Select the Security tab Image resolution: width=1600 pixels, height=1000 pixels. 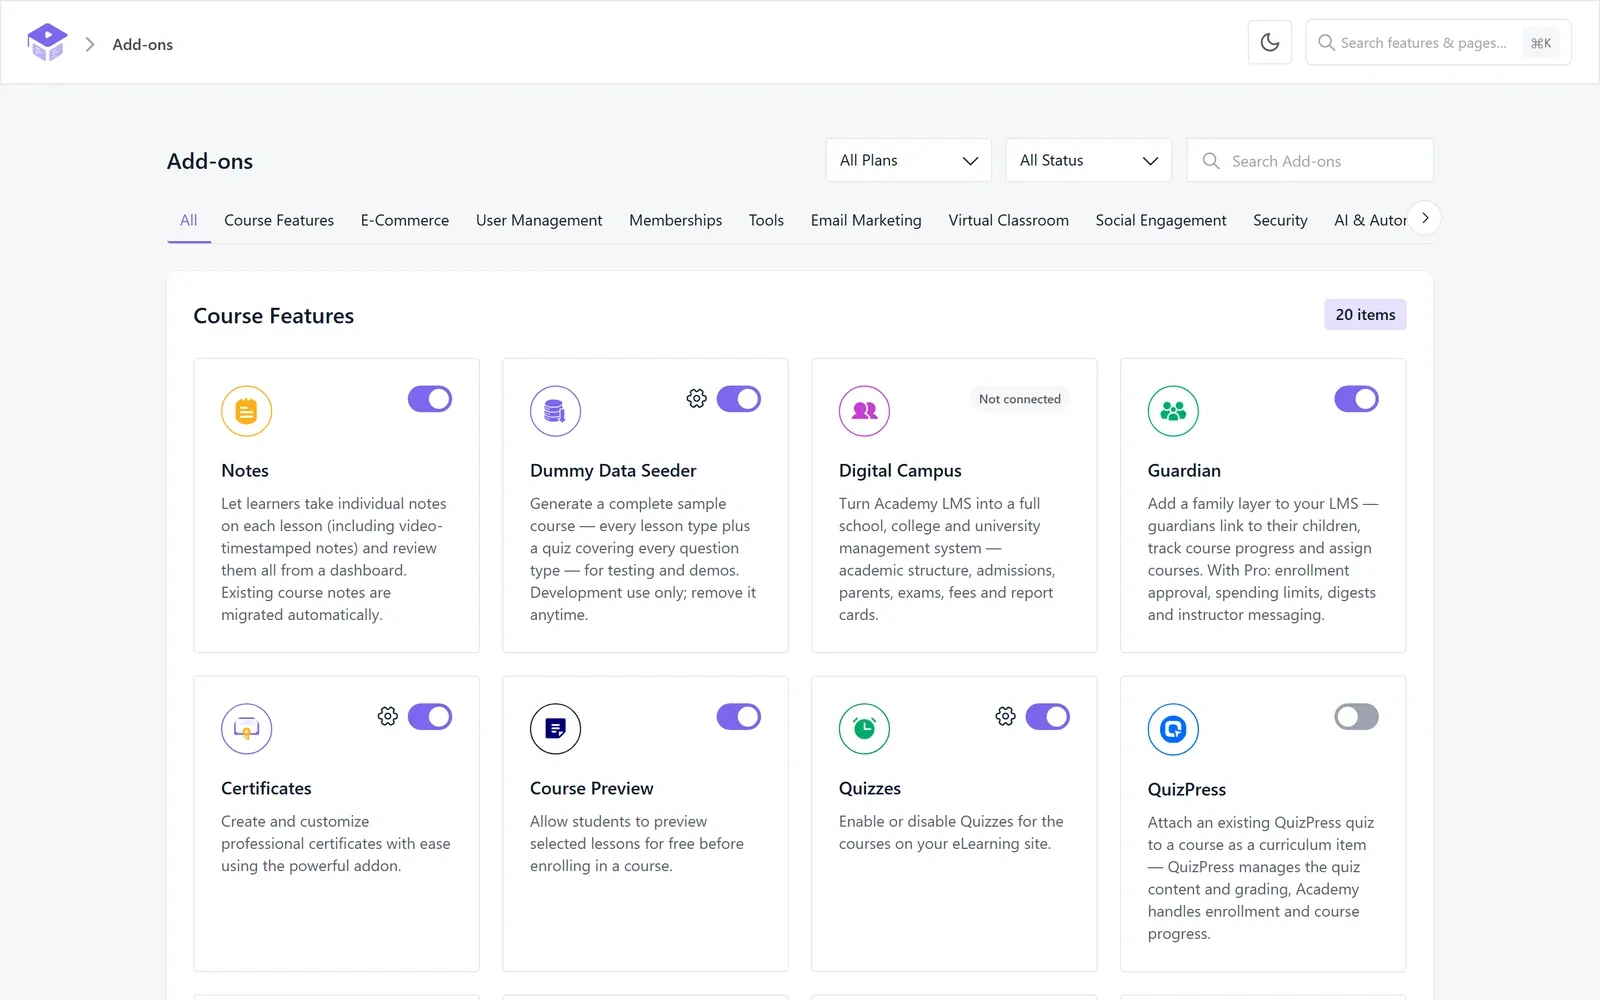[x=1280, y=220]
